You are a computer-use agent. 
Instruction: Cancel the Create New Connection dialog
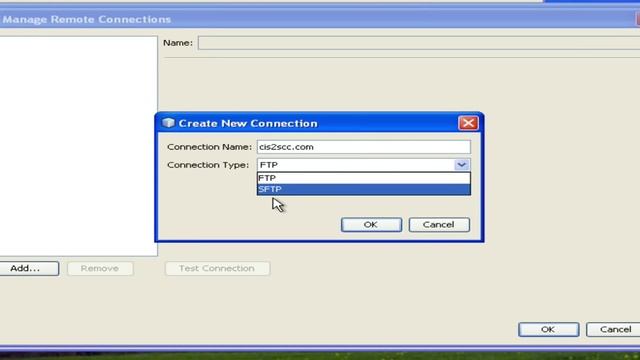point(439,225)
